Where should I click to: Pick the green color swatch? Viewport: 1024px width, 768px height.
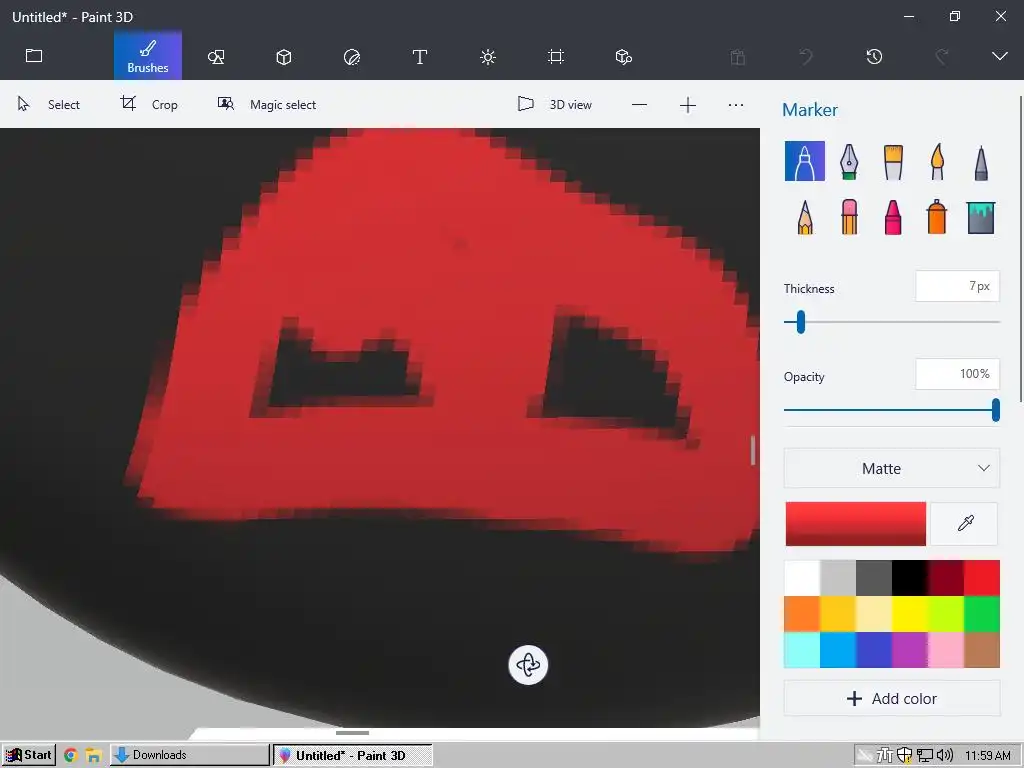982,614
